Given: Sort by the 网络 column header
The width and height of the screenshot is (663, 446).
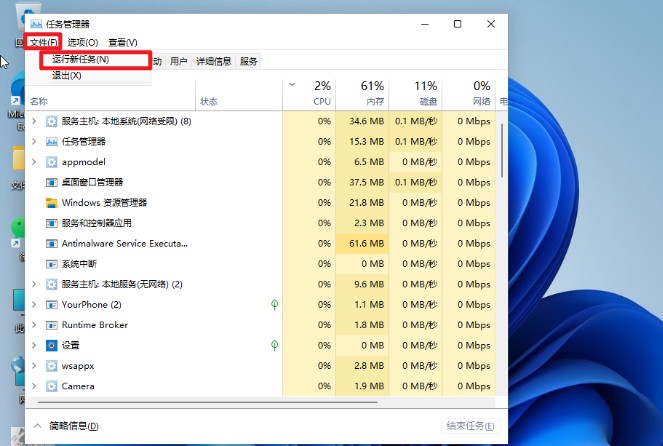Looking at the screenshot, I should [x=469, y=94].
